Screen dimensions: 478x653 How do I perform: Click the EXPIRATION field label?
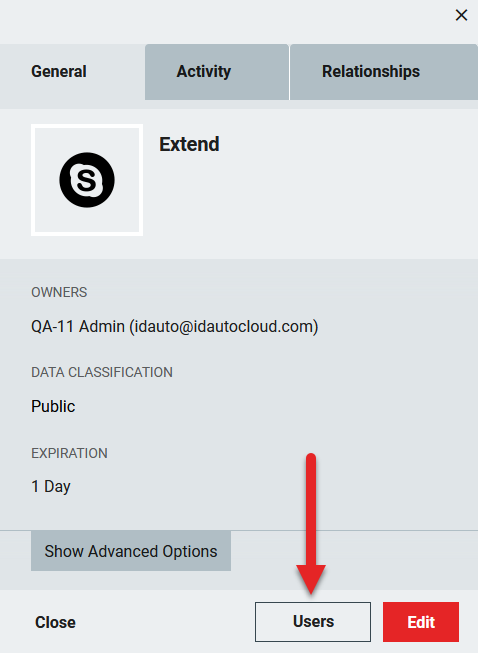[x=70, y=453]
